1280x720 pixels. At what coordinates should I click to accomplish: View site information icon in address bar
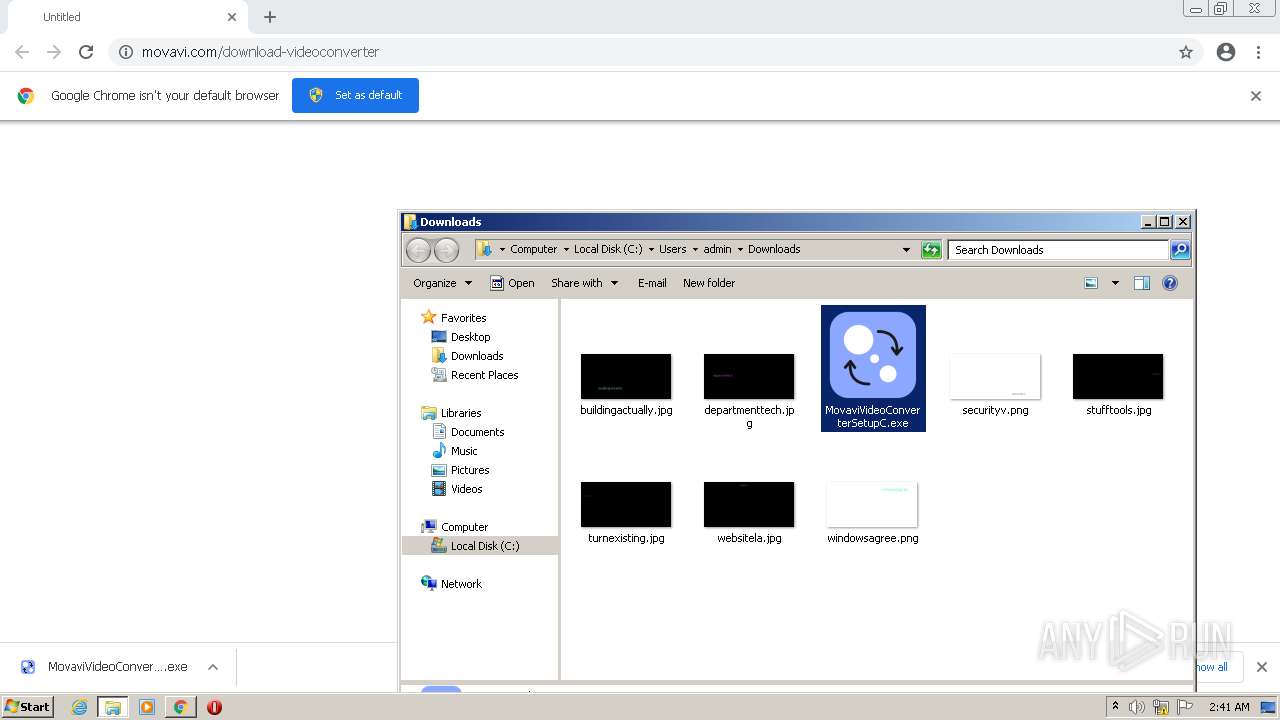[126, 52]
